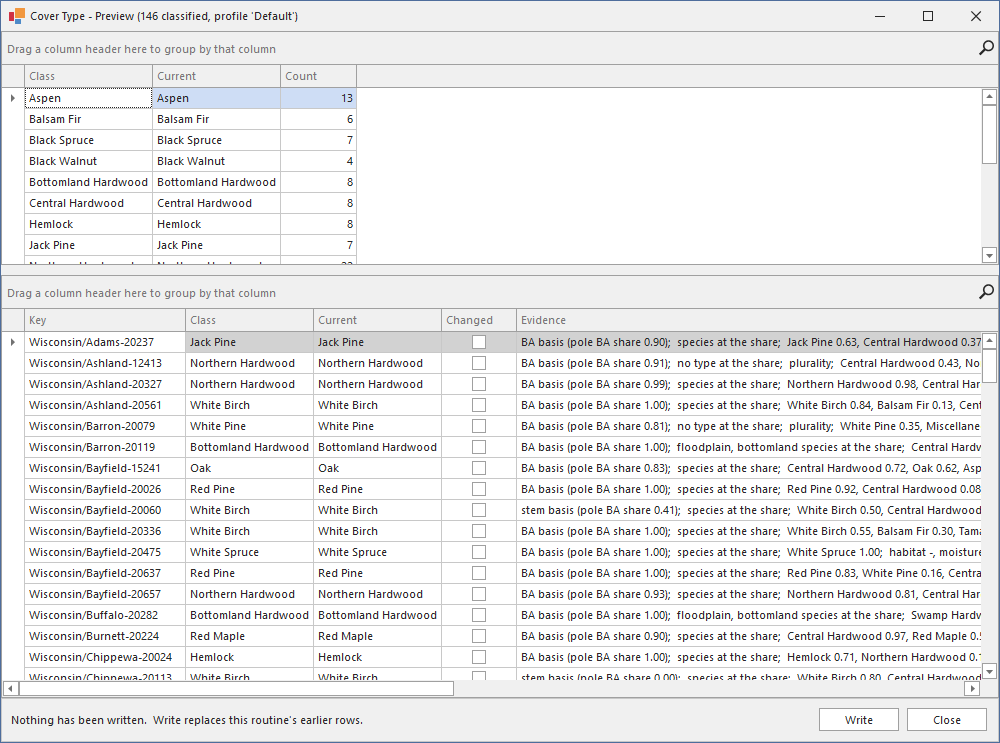This screenshot has width=1000, height=743.
Task: Check Changed box for Wisconsin/Barron-20079
Action: [479, 426]
